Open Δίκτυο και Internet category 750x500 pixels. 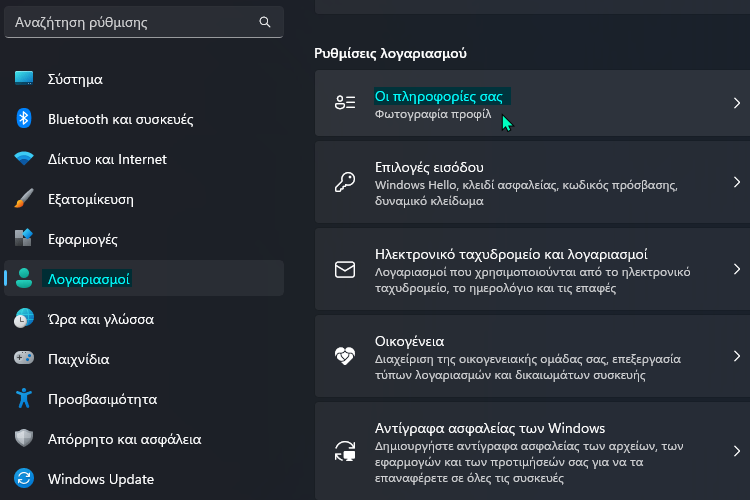[x=144, y=159]
